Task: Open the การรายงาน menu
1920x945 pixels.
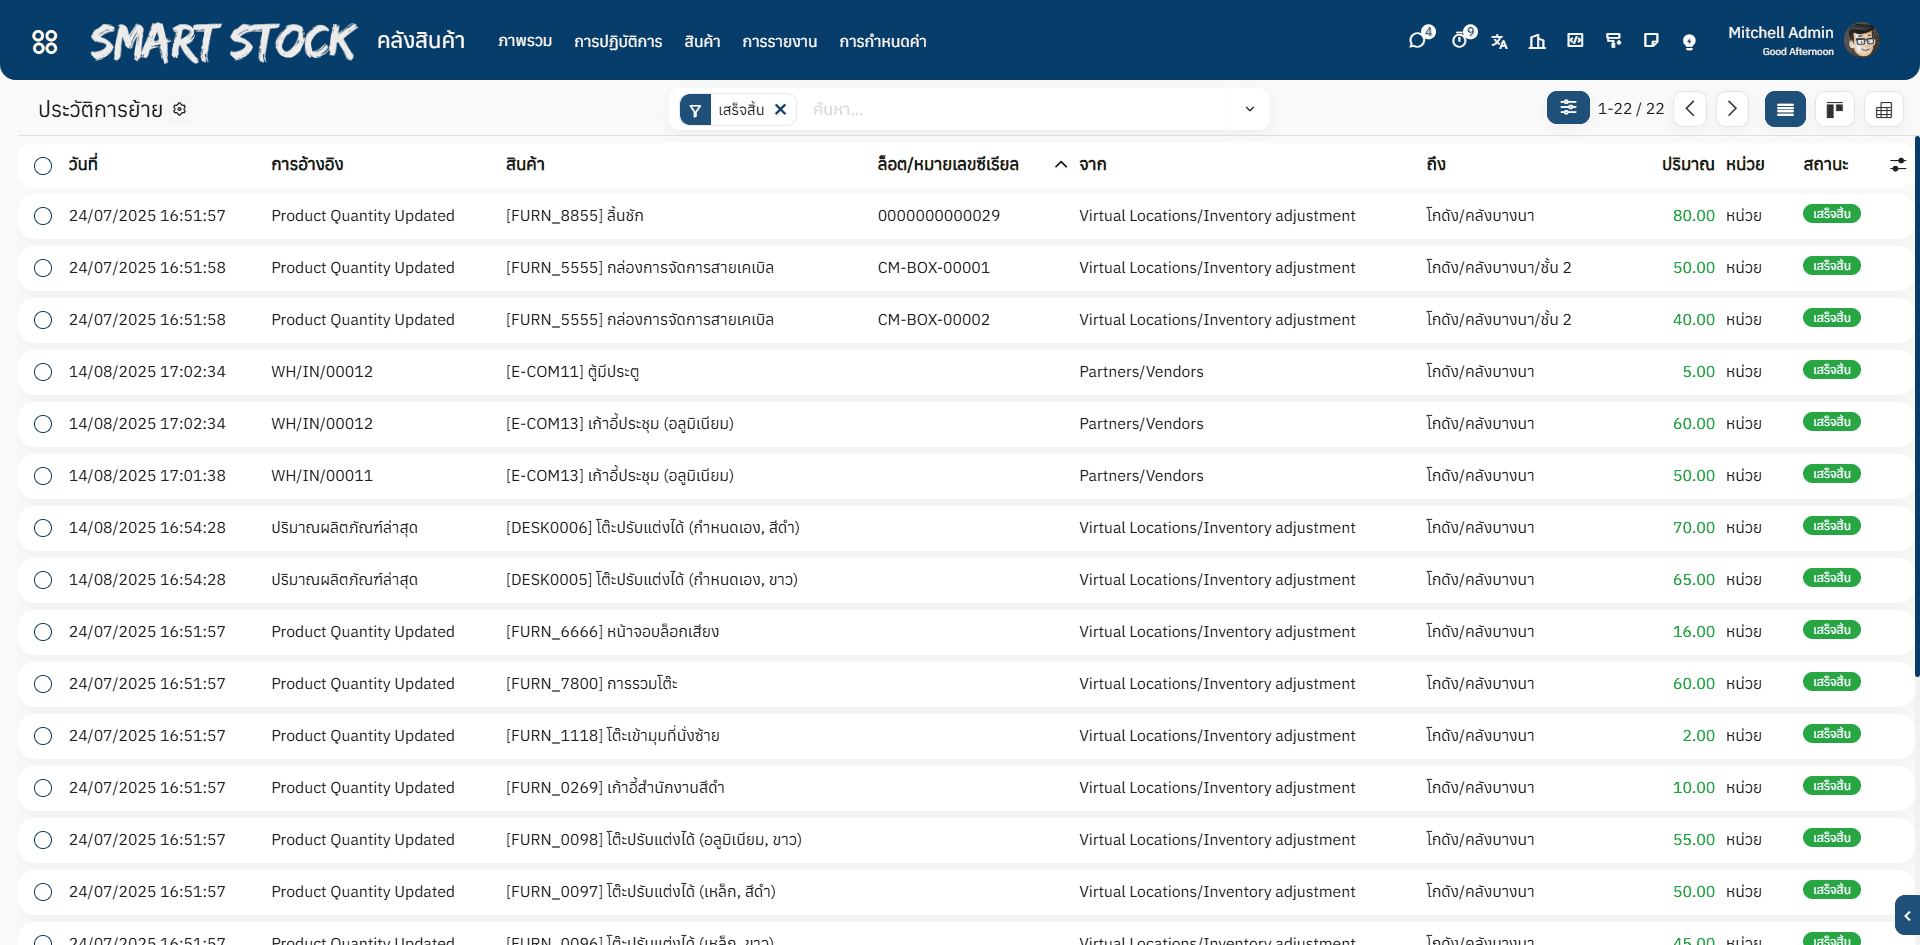Action: coord(779,42)
